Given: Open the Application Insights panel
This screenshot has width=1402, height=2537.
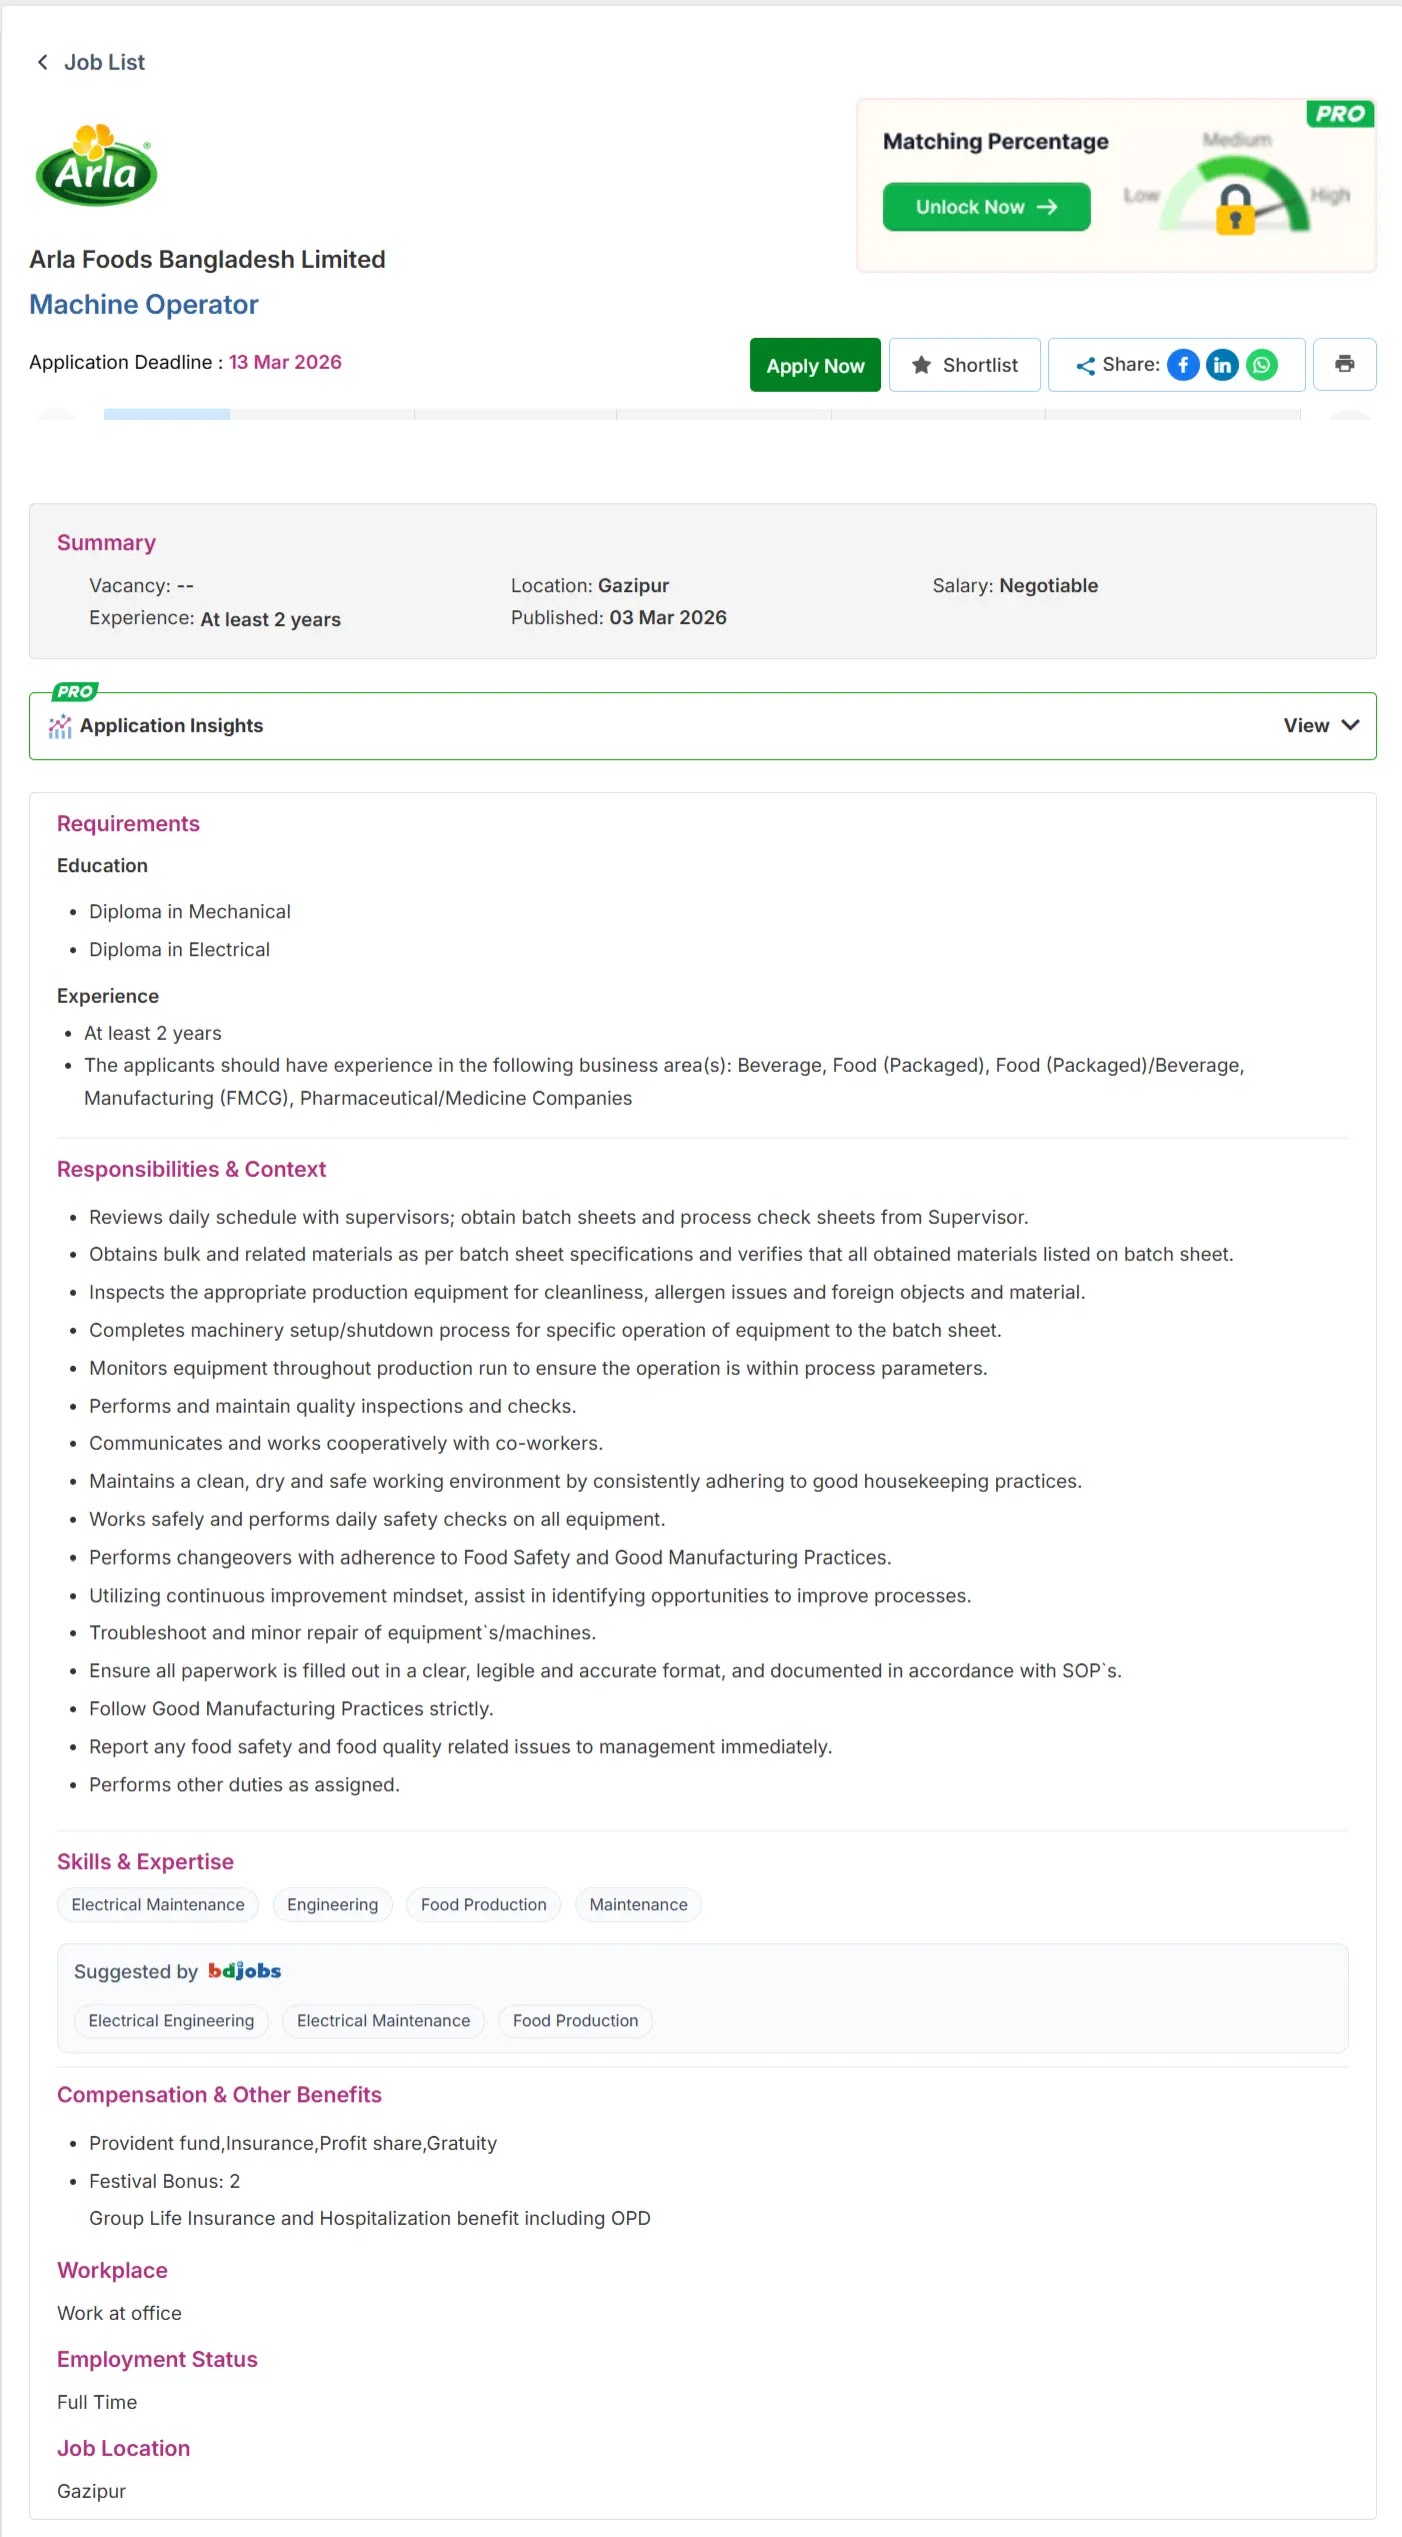Looking at the screenshot, I should point(702,726).
